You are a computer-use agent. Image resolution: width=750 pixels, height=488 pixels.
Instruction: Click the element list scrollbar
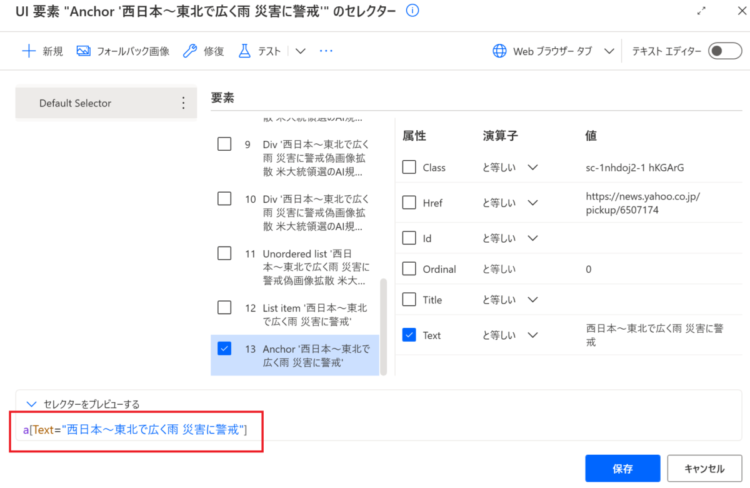(383, 326)
